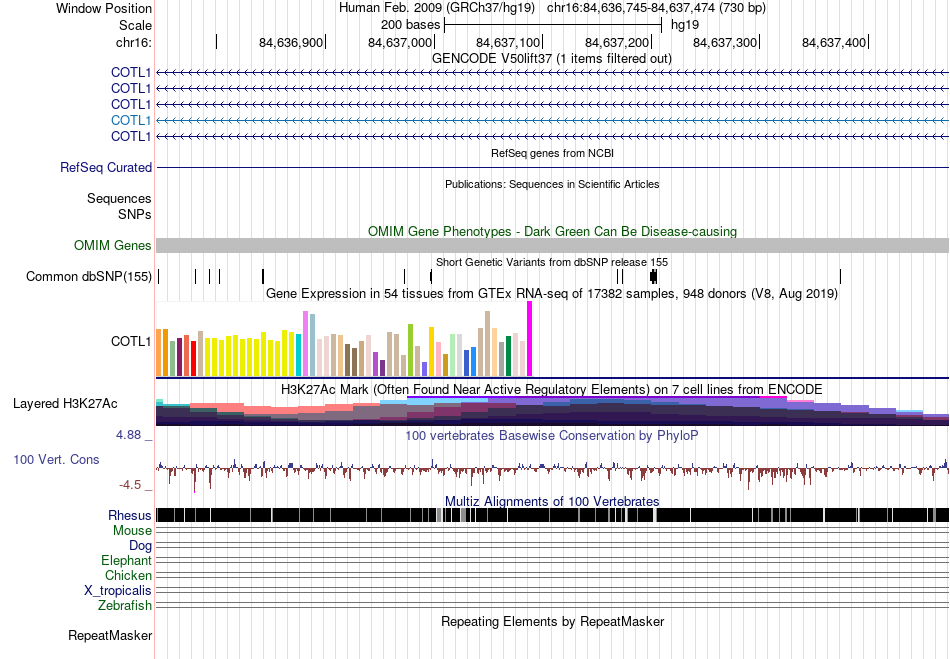This screenshot has width=950, height=659.
Task: Open Publications: Sequences in Scientific Articles title
Action: point(552,184)
